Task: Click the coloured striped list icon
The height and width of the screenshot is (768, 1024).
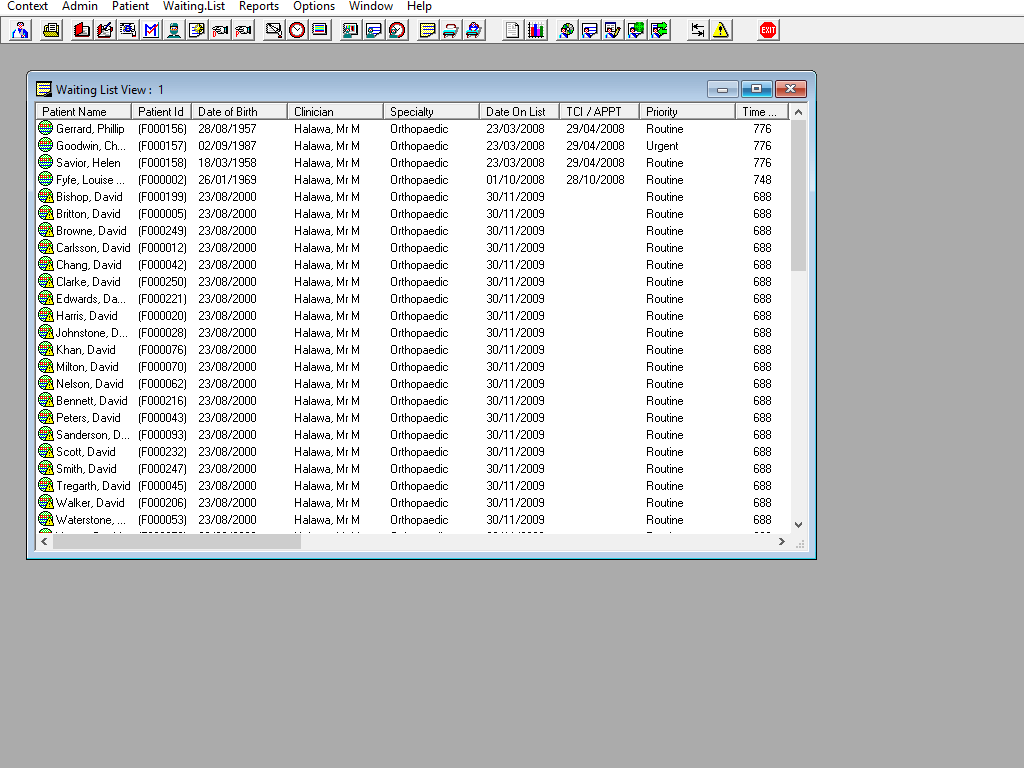Action: (x=320, y=30)
